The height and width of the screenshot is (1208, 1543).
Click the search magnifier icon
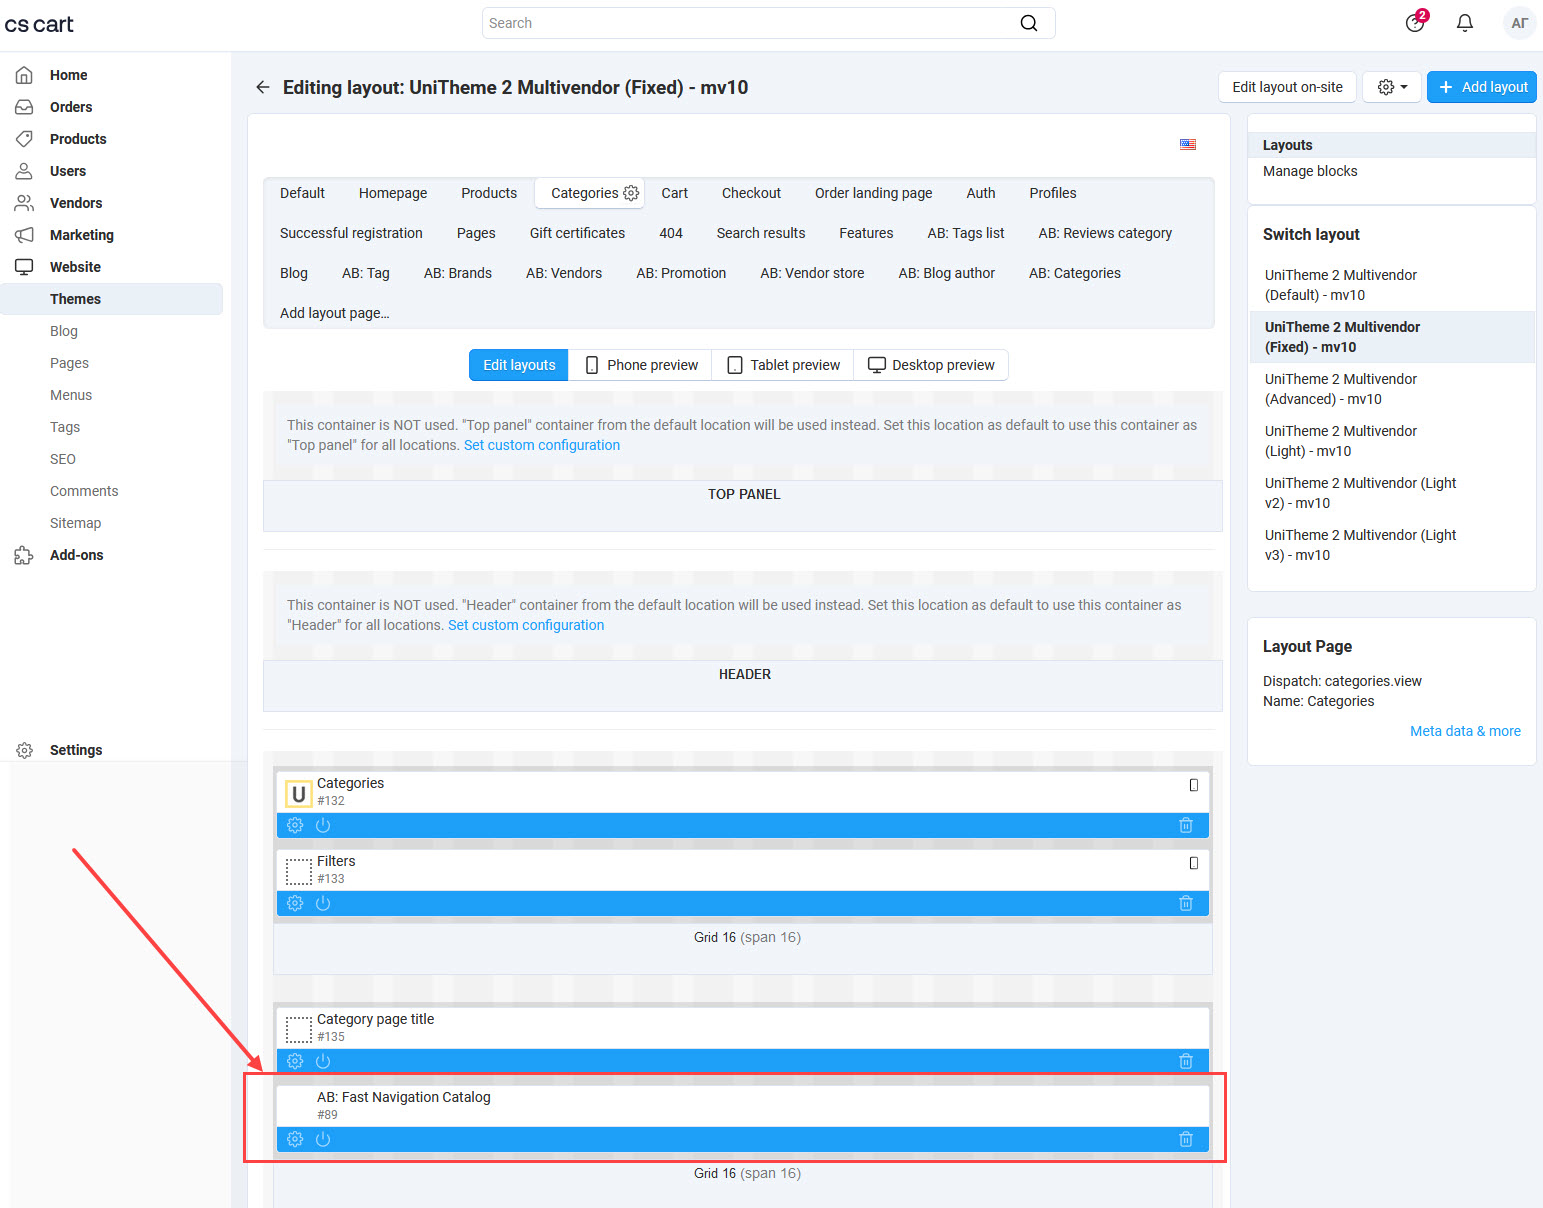1028,23
